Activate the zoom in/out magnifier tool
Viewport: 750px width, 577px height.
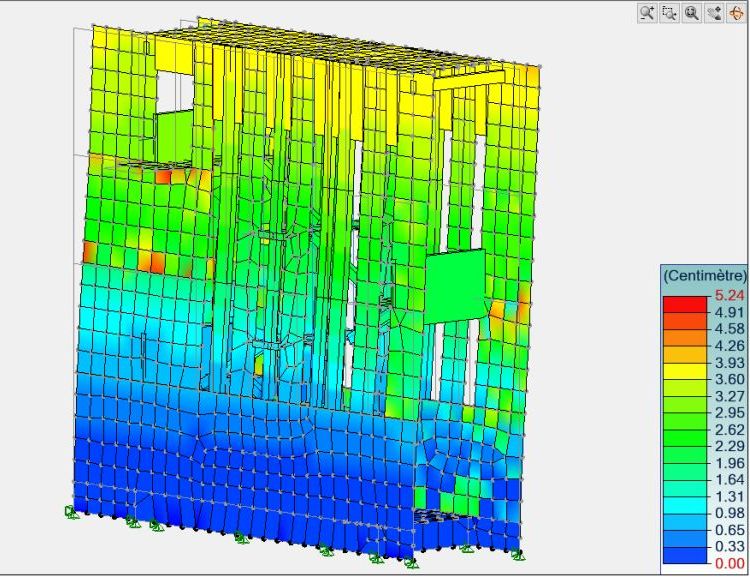point(647,13)
